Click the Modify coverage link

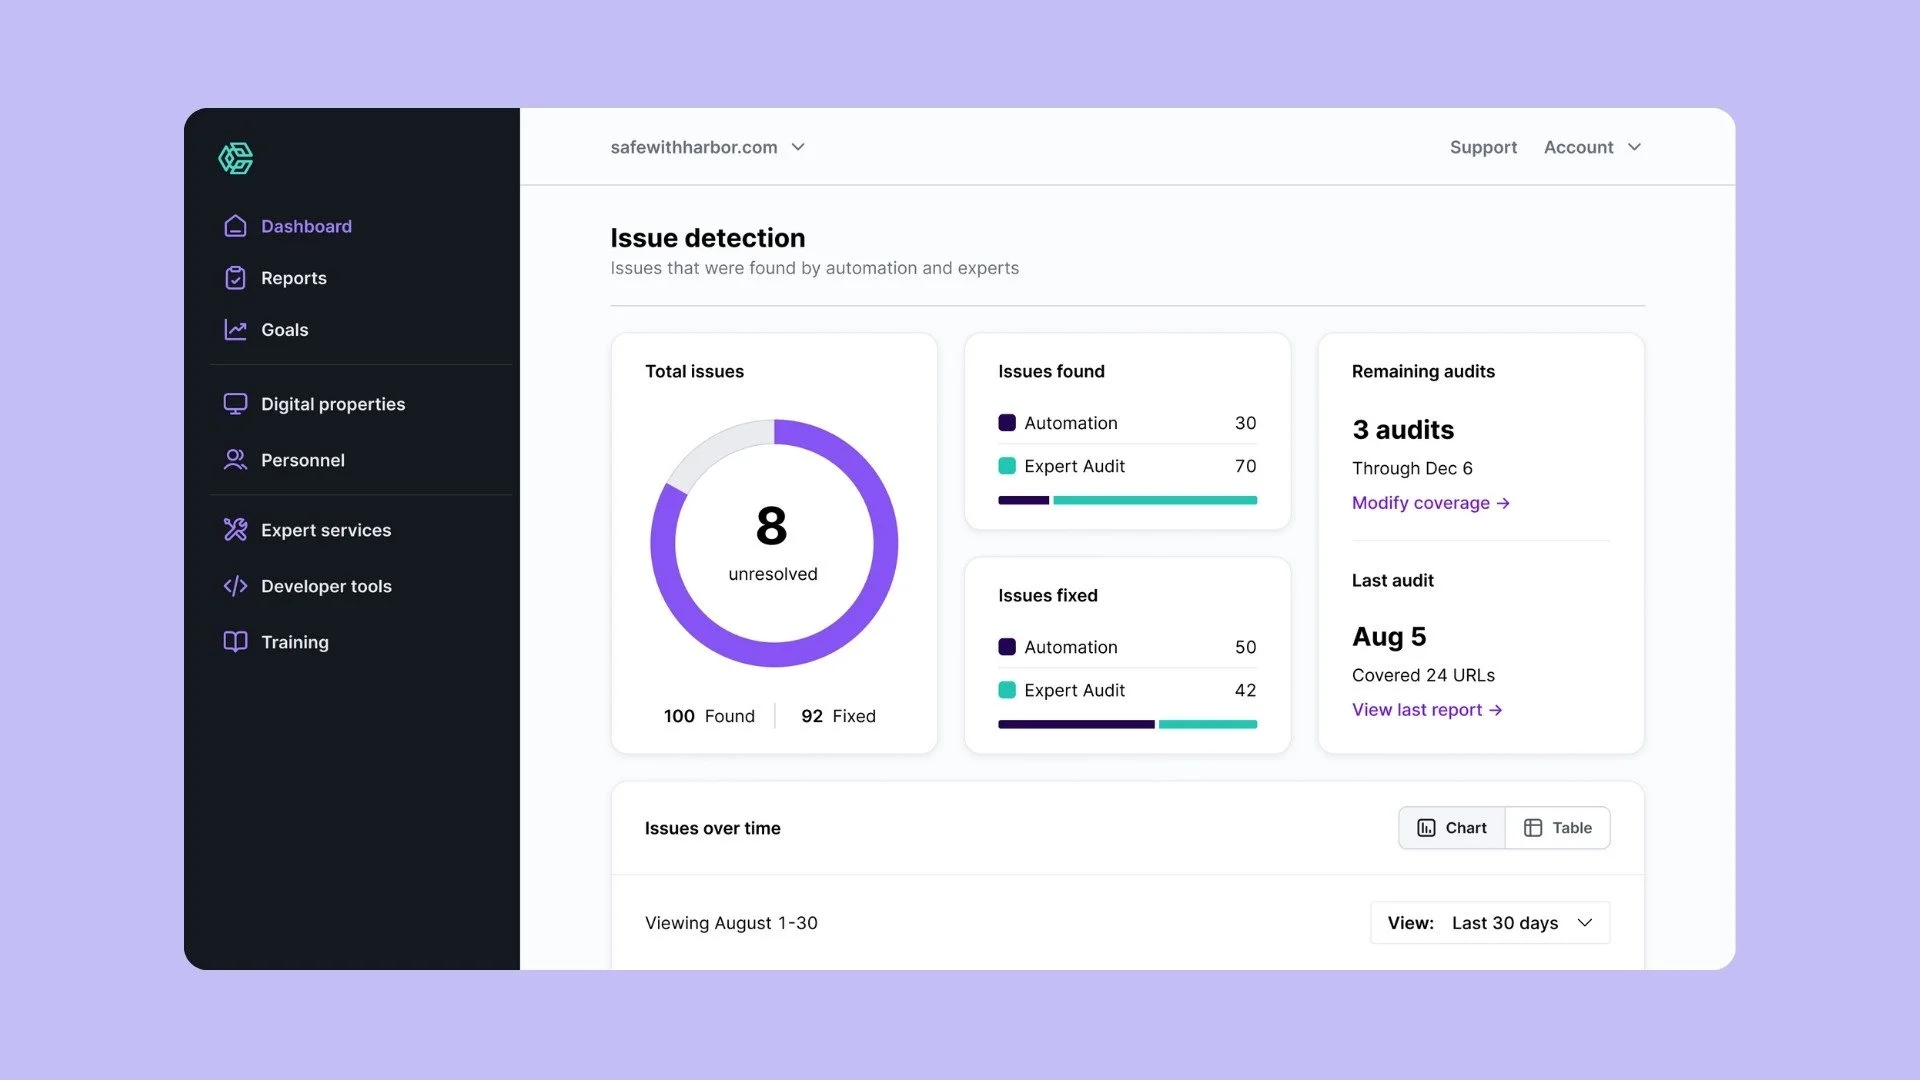pos(1430,503)
